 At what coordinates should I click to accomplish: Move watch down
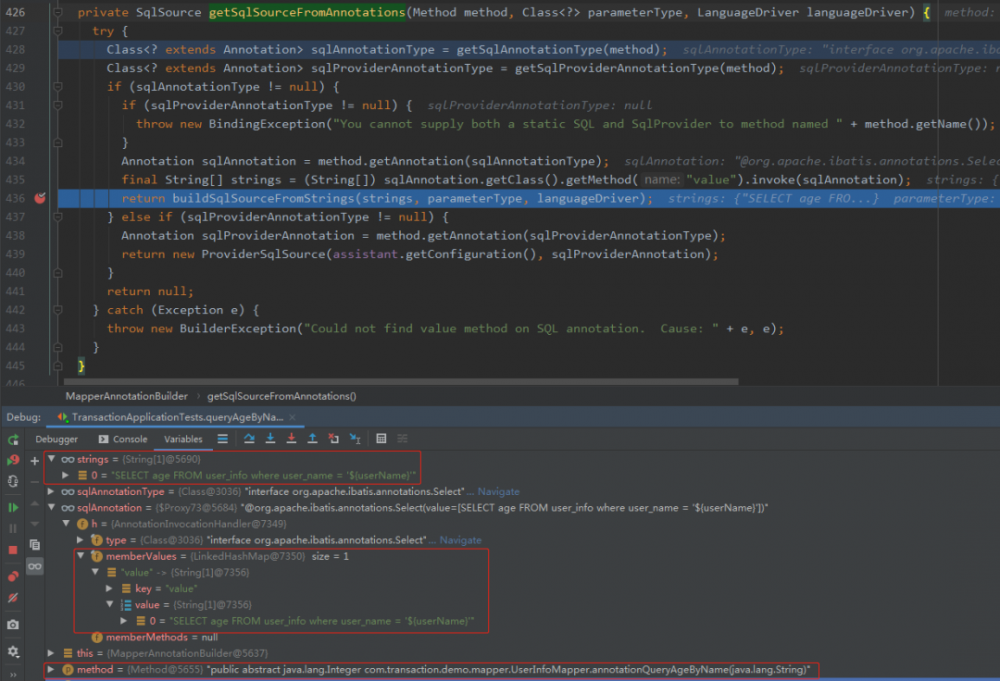pyautogui.click(x=34, y=524)
